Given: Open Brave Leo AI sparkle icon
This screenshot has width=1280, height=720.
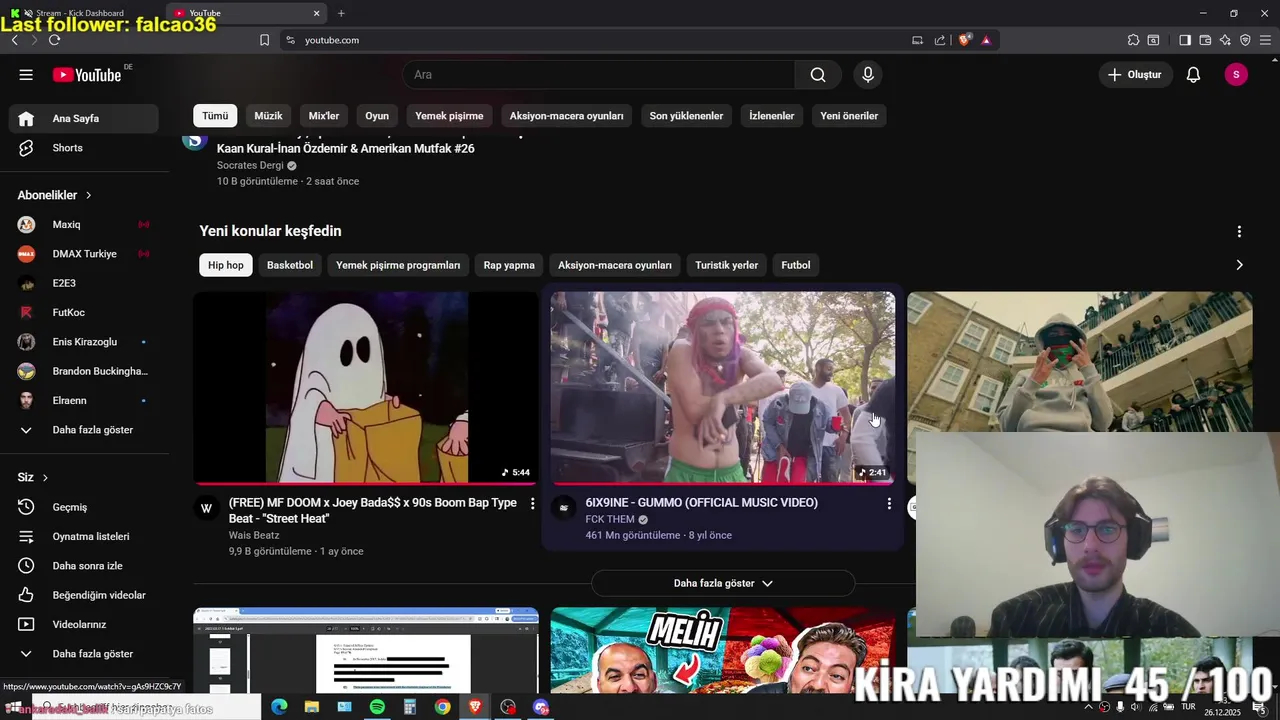Looking at the screenshot, I should pyautogui.click(x=1225, y=40).
